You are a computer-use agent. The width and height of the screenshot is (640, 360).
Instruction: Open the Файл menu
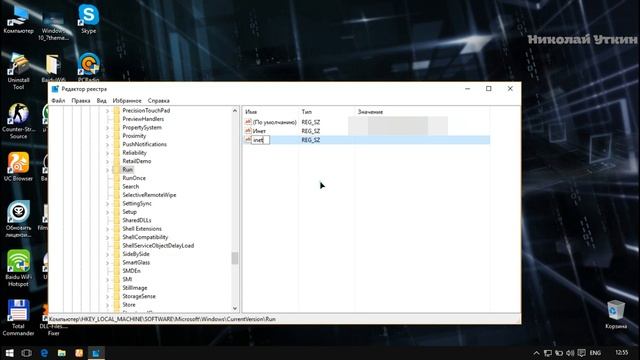click(x=58, y=100)
